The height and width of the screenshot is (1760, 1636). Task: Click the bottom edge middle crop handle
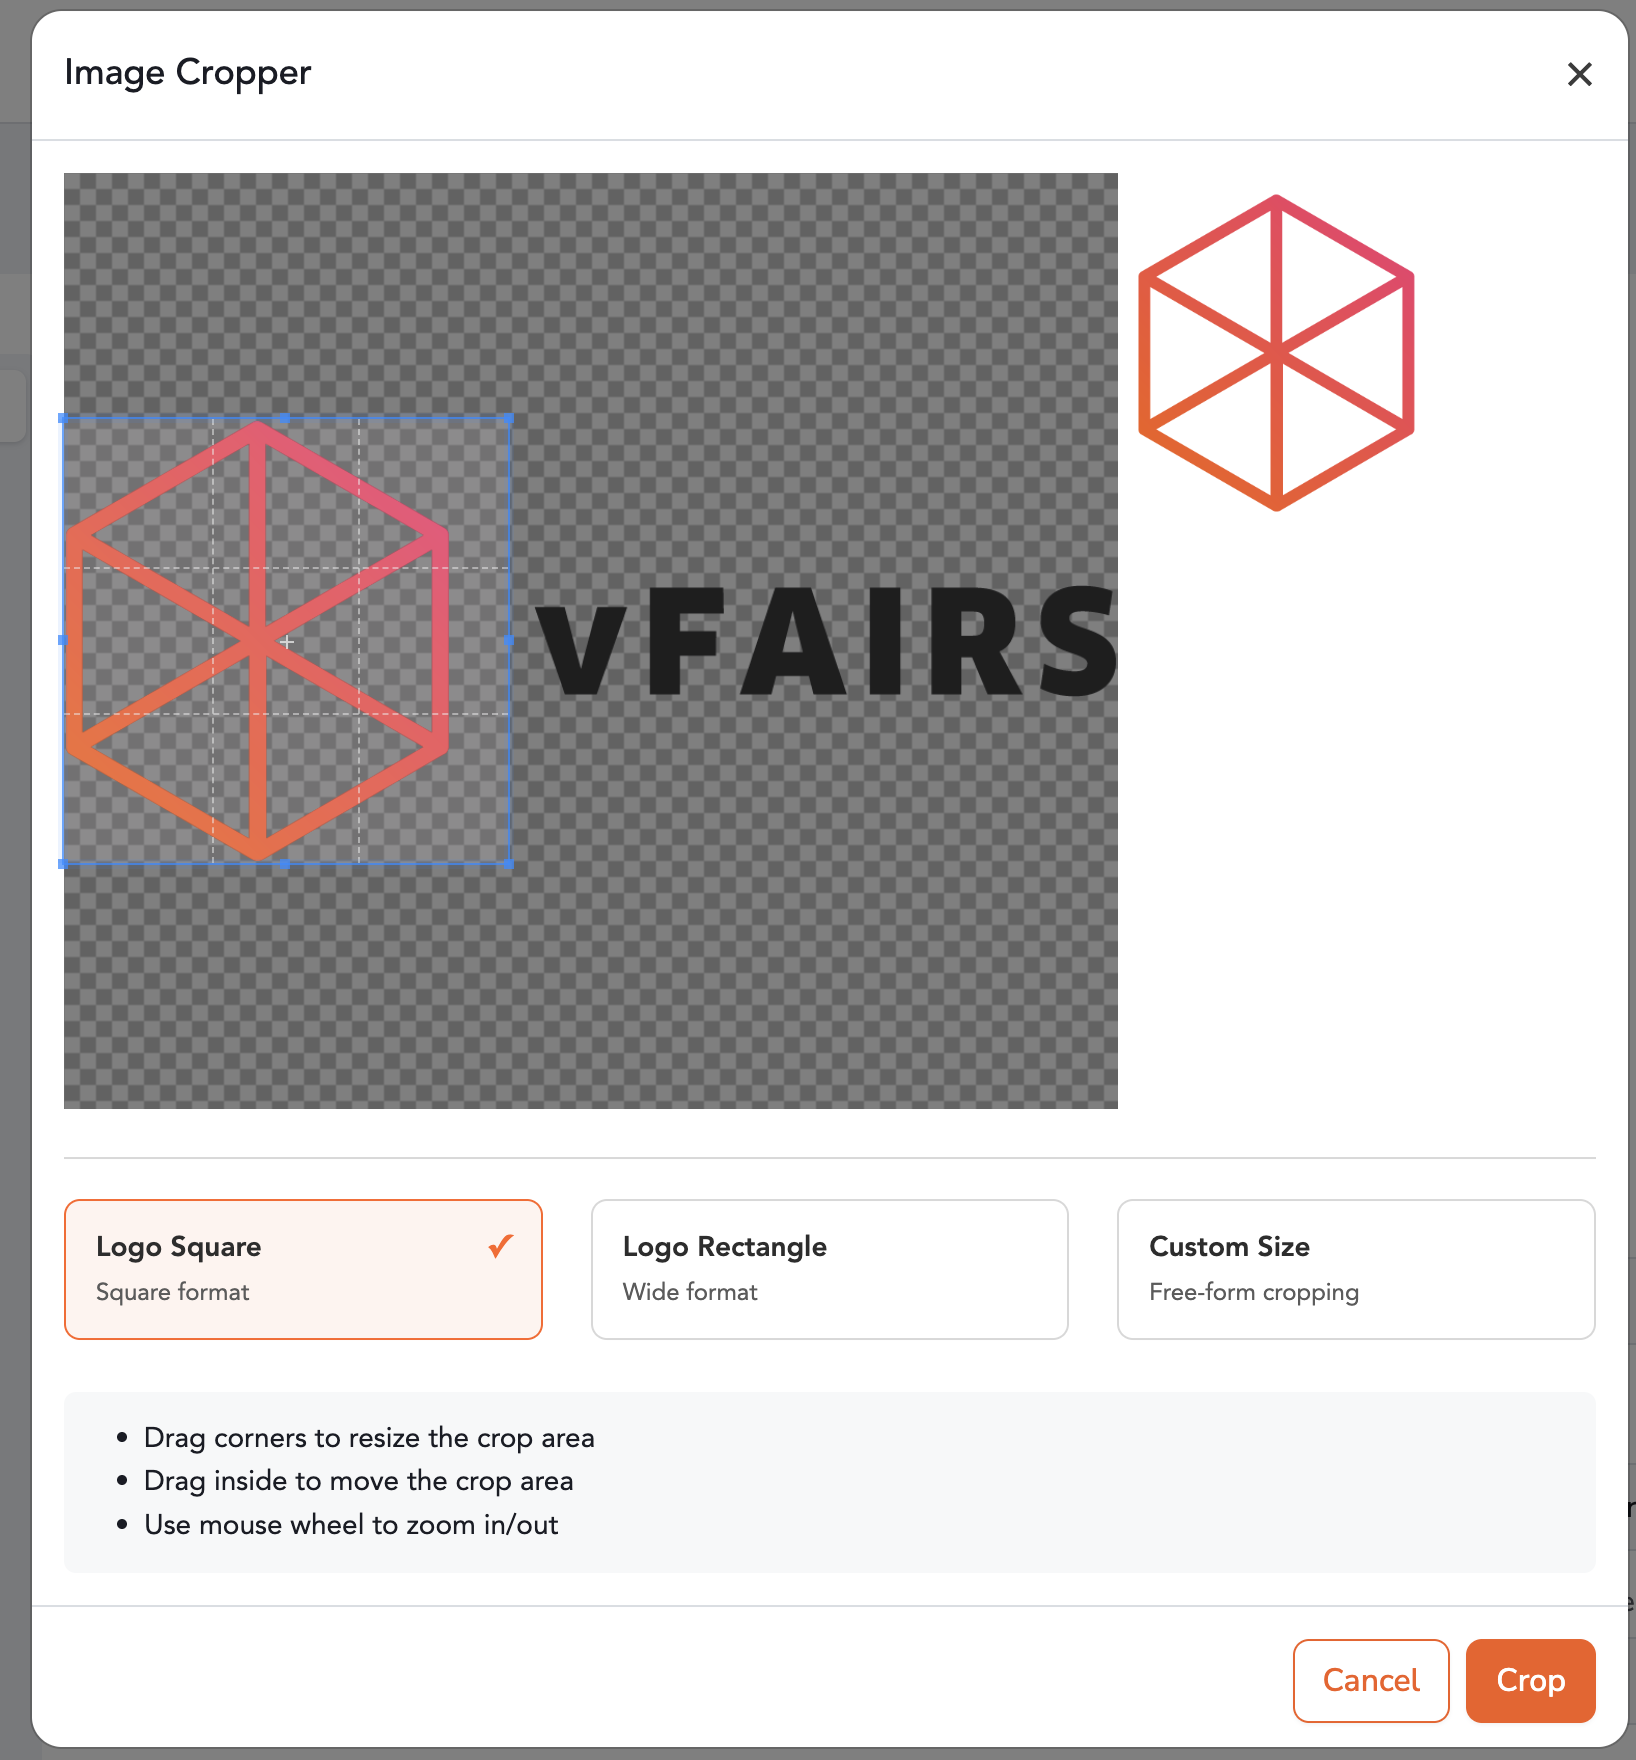pos(286,864)
